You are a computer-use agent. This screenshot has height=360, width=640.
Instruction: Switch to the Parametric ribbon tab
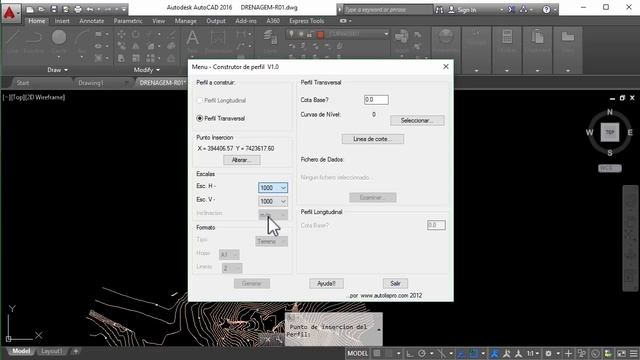pos(128,21)
